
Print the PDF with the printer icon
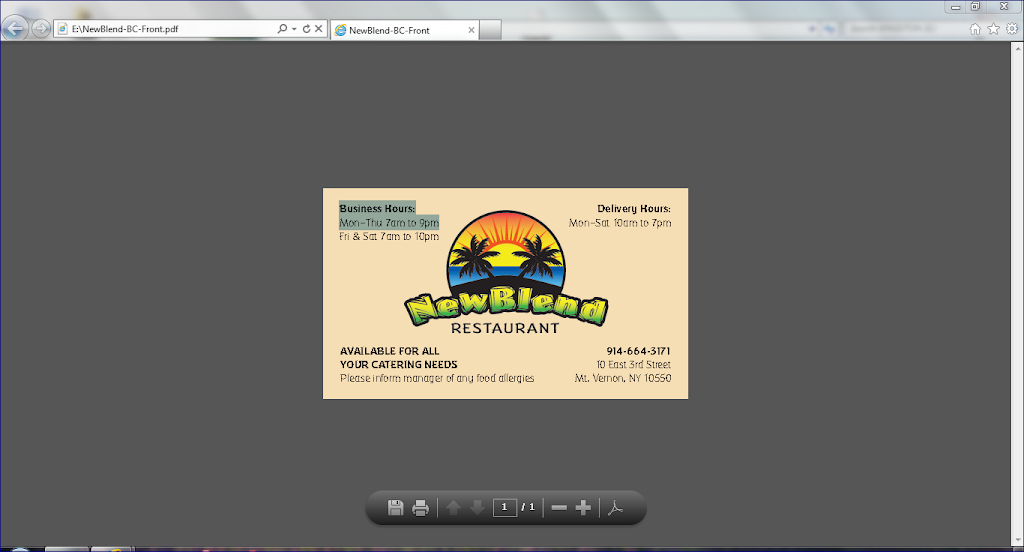coord(421,508)
